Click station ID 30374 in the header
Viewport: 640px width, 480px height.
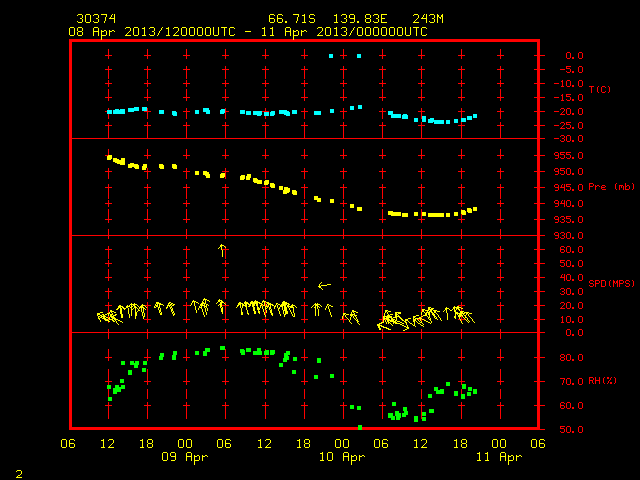click(96, 19)
